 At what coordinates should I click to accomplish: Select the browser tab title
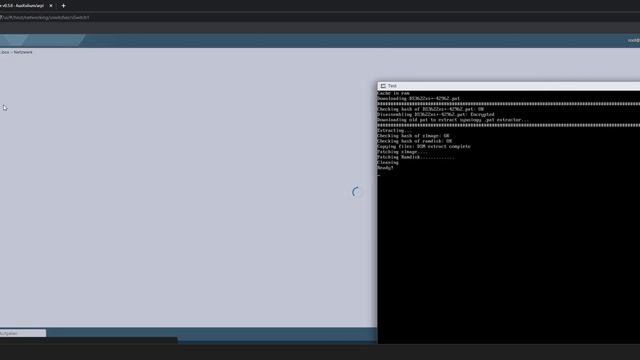(22, 6)
